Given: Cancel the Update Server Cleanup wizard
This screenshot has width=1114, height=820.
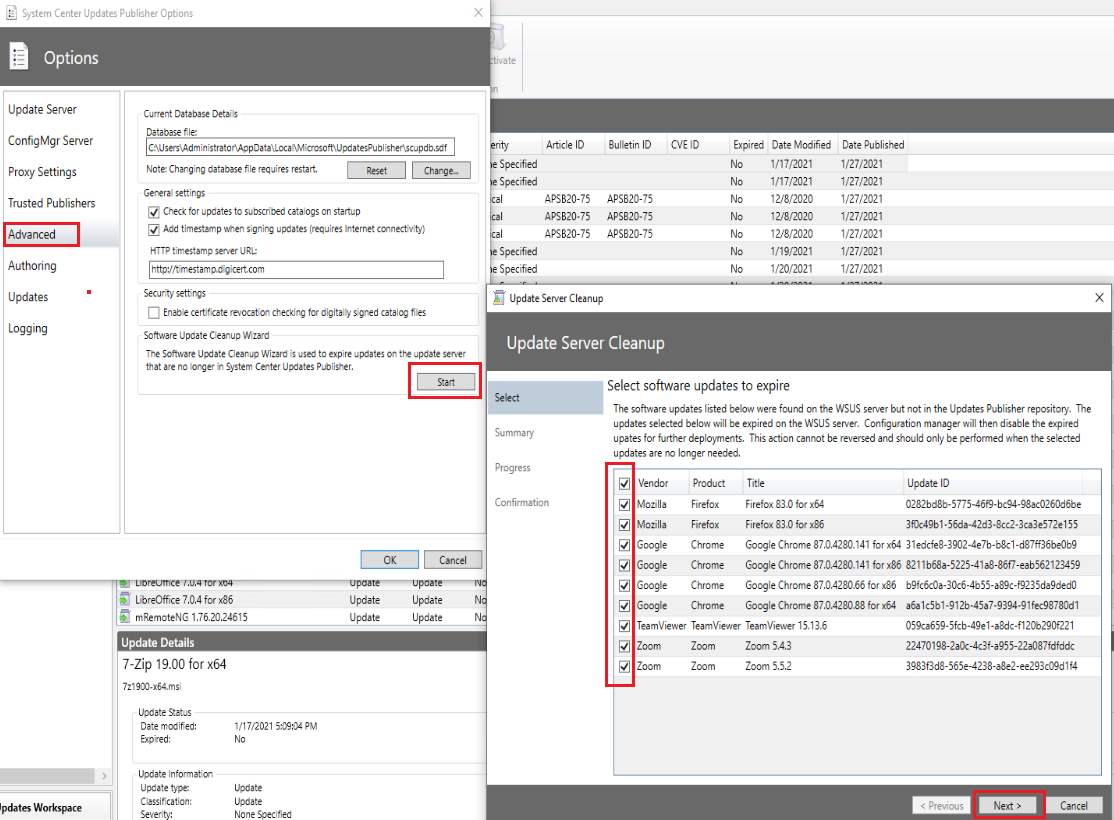Looking at the screenshot, I should (1073, 806).
